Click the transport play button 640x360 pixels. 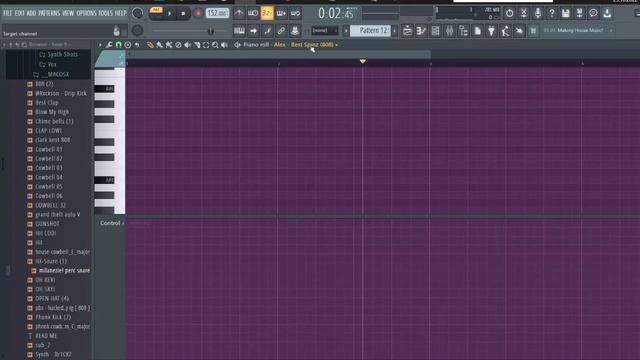coord(170,13)
